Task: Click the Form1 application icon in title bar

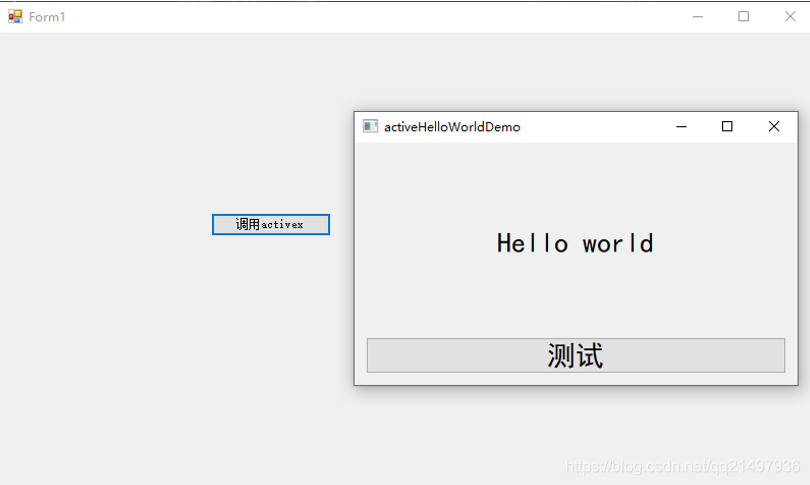Action: (x=15, y=17)
